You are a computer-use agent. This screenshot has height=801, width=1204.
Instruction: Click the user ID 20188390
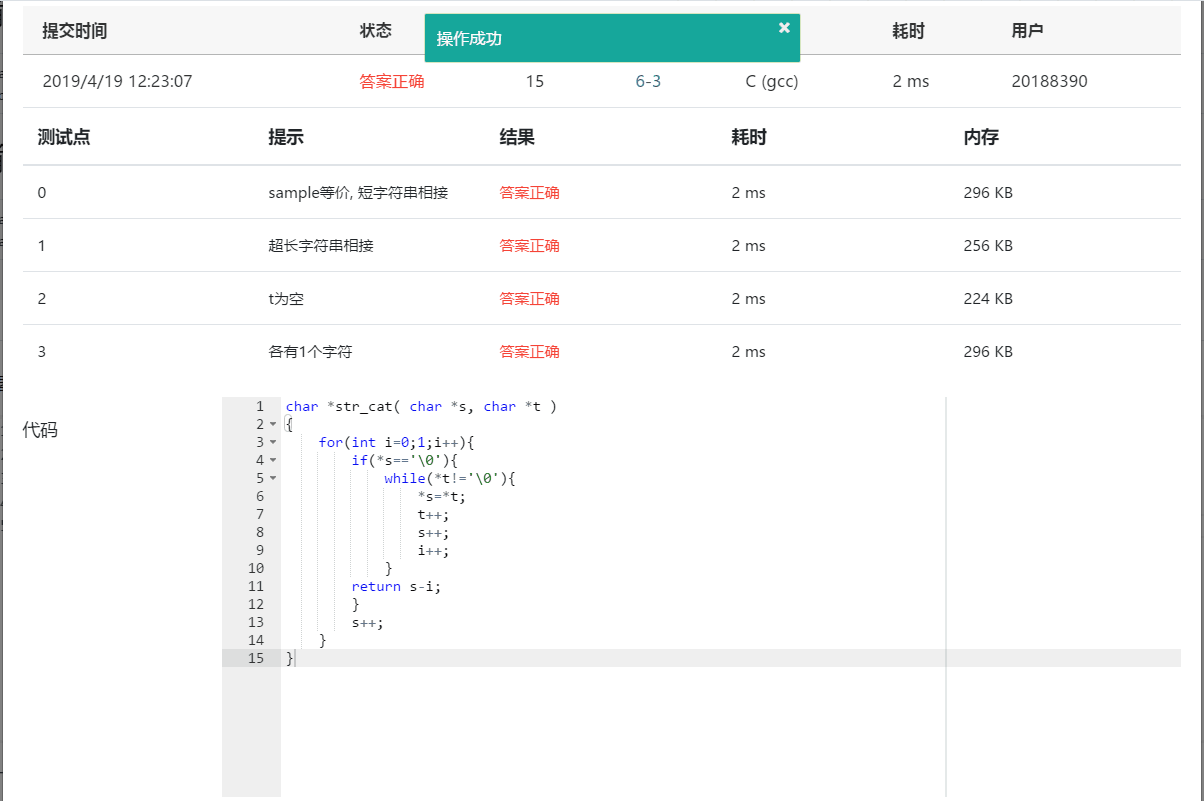click(x=1049, y=81)
